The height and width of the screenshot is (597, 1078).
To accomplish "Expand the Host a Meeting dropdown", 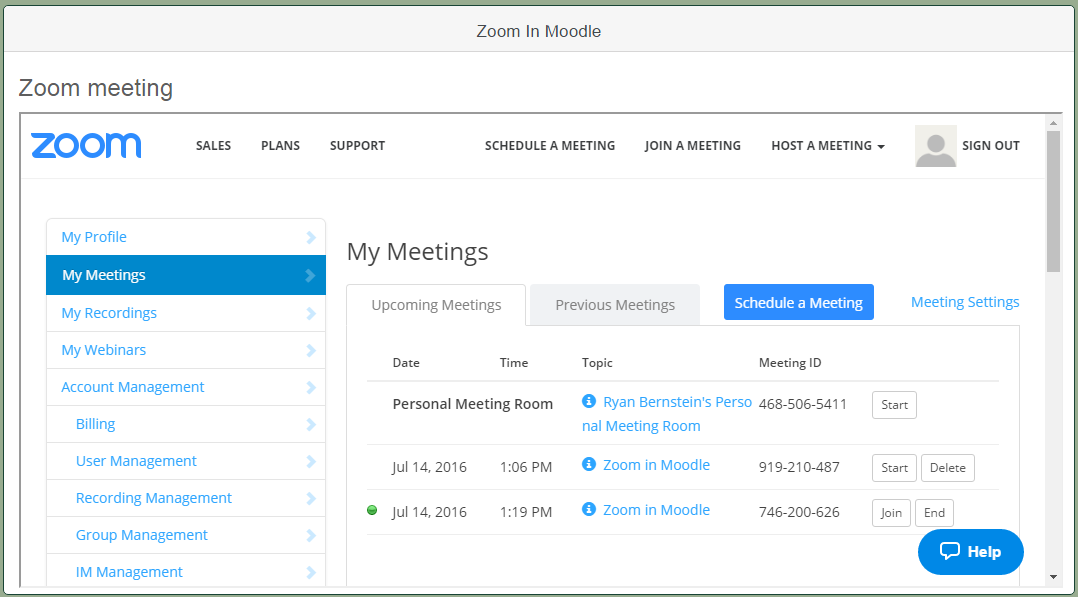I will click(828, 146).
